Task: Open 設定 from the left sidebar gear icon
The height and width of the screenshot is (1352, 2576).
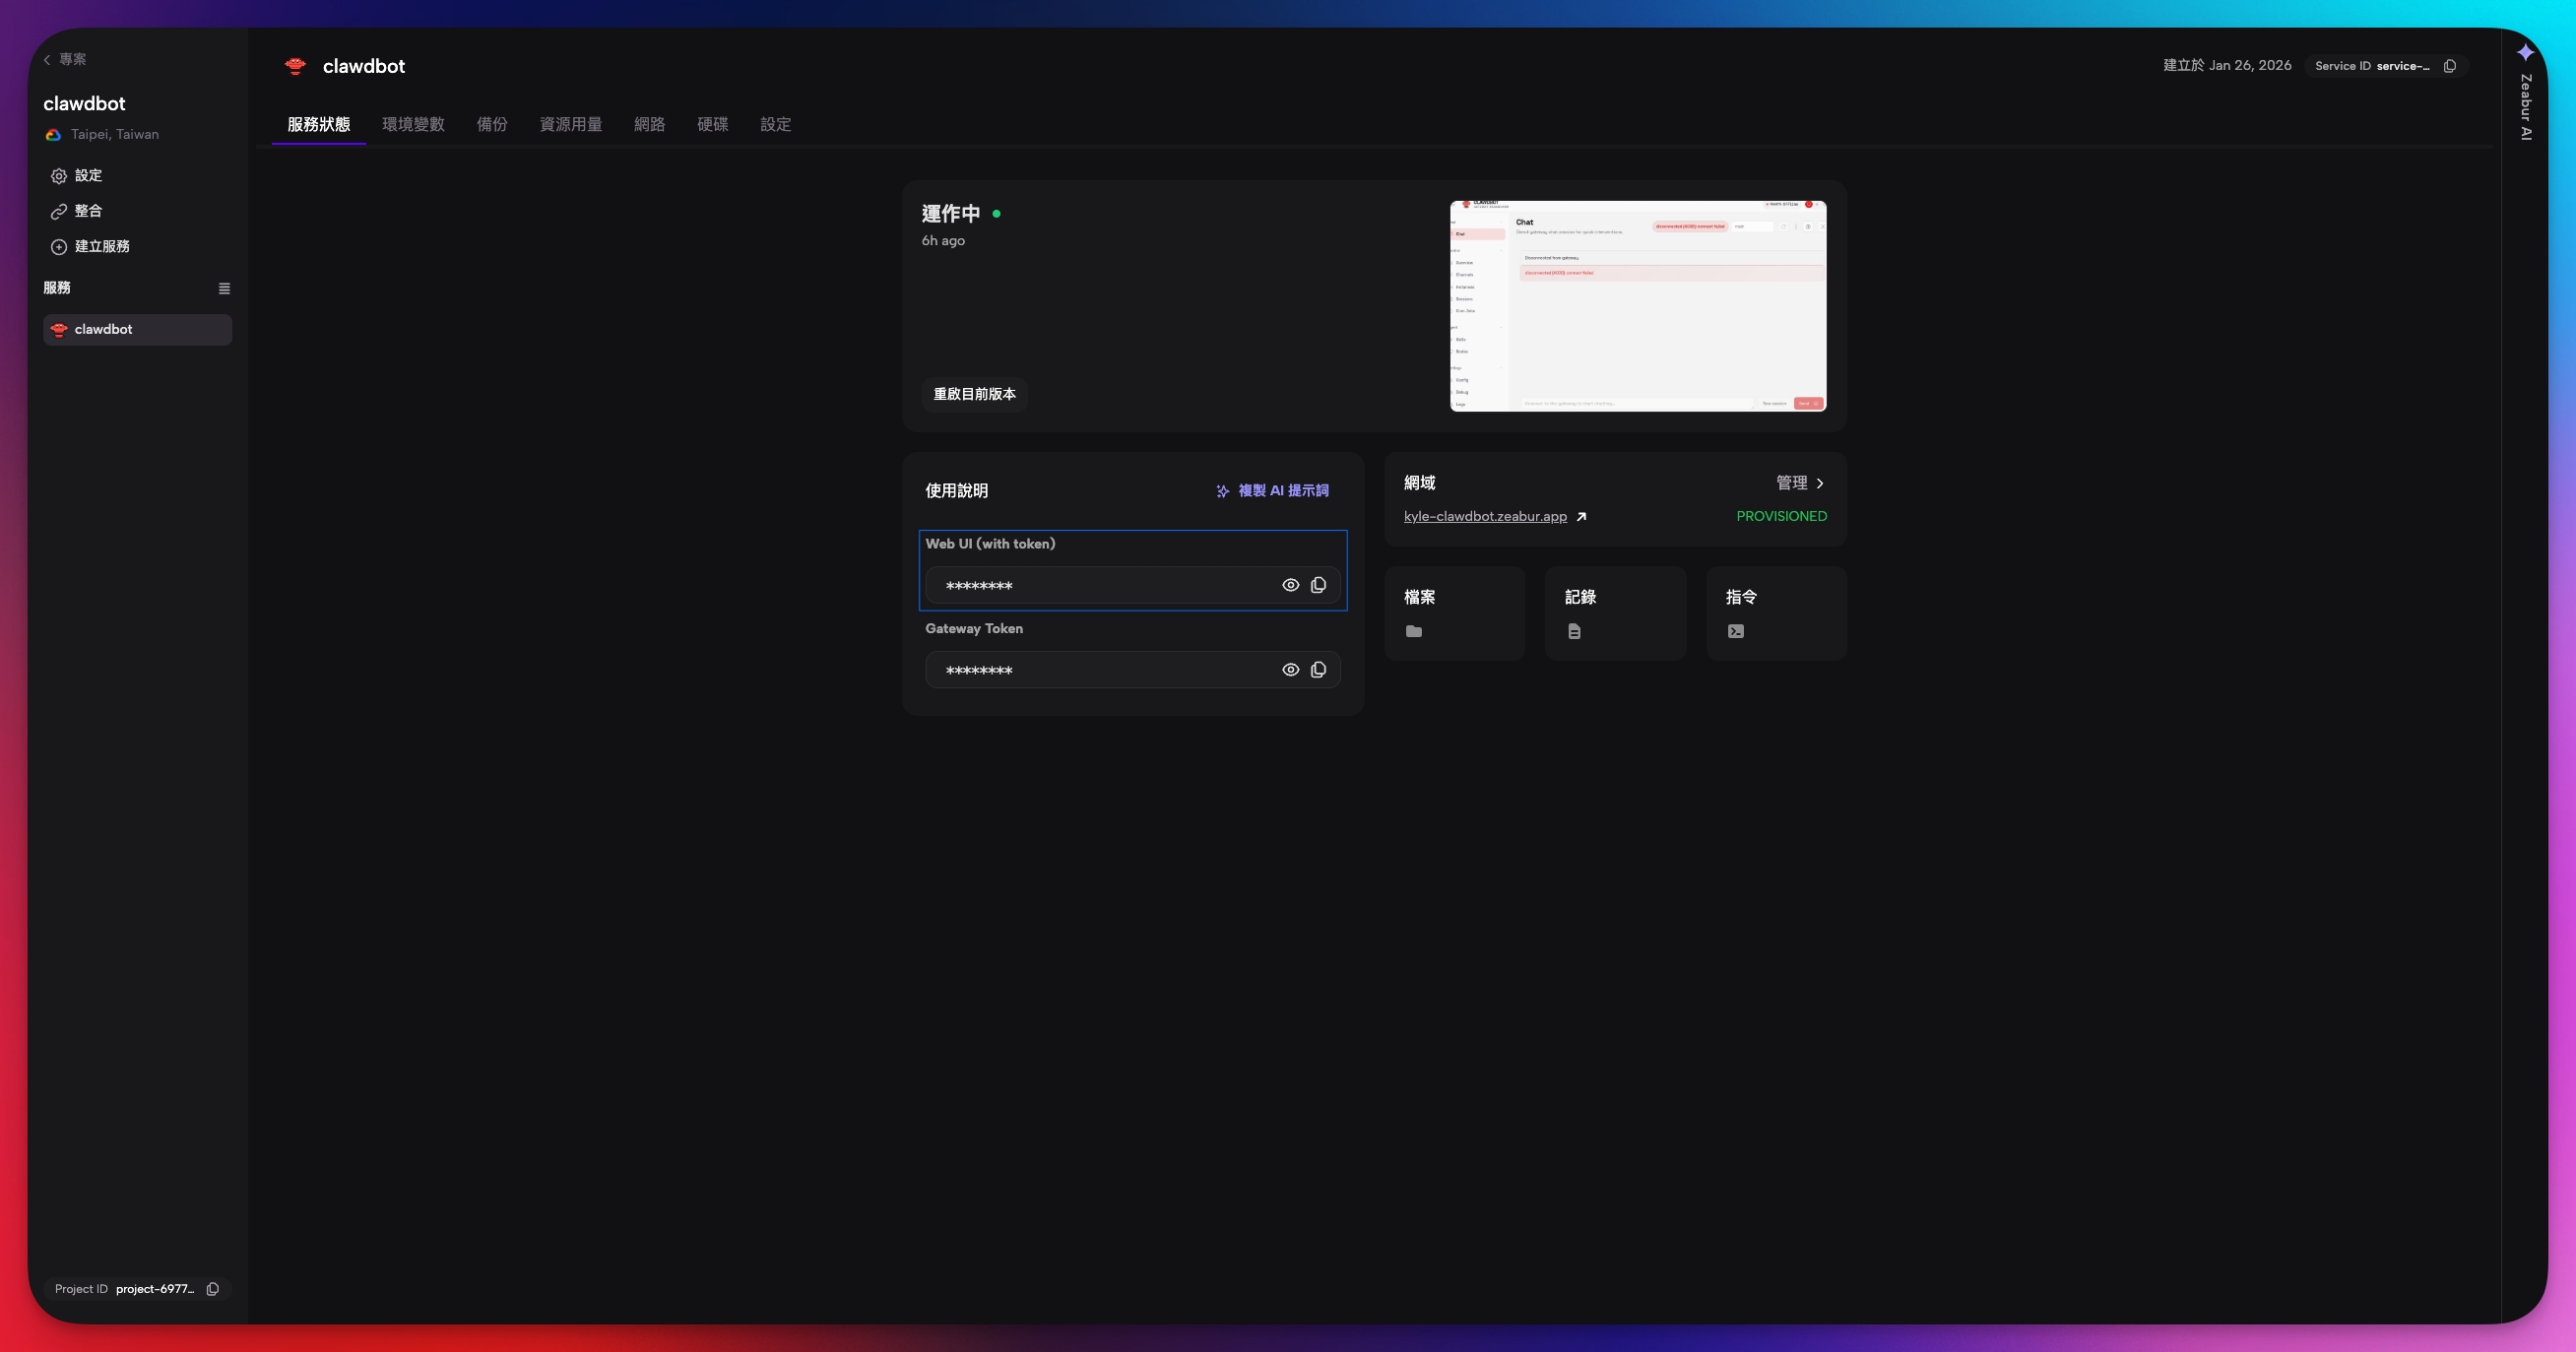Action: 59,175
